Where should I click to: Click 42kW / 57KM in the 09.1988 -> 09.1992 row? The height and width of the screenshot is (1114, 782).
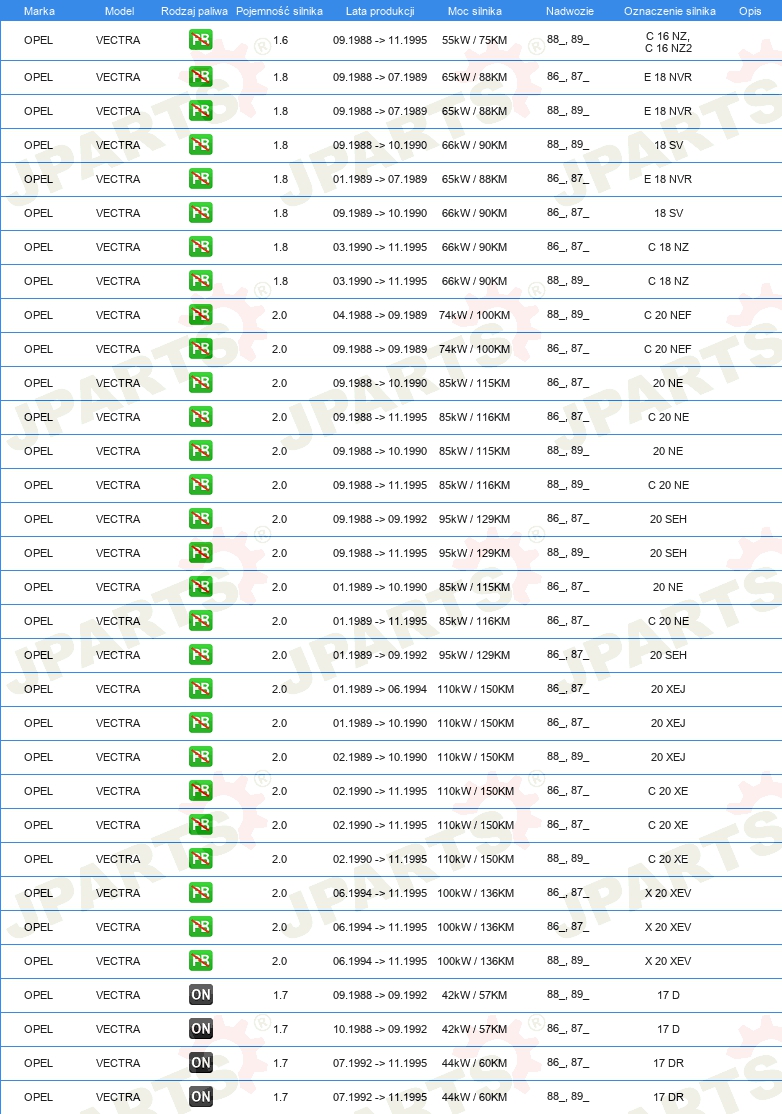pyautogui.click(x=474, y=995)
